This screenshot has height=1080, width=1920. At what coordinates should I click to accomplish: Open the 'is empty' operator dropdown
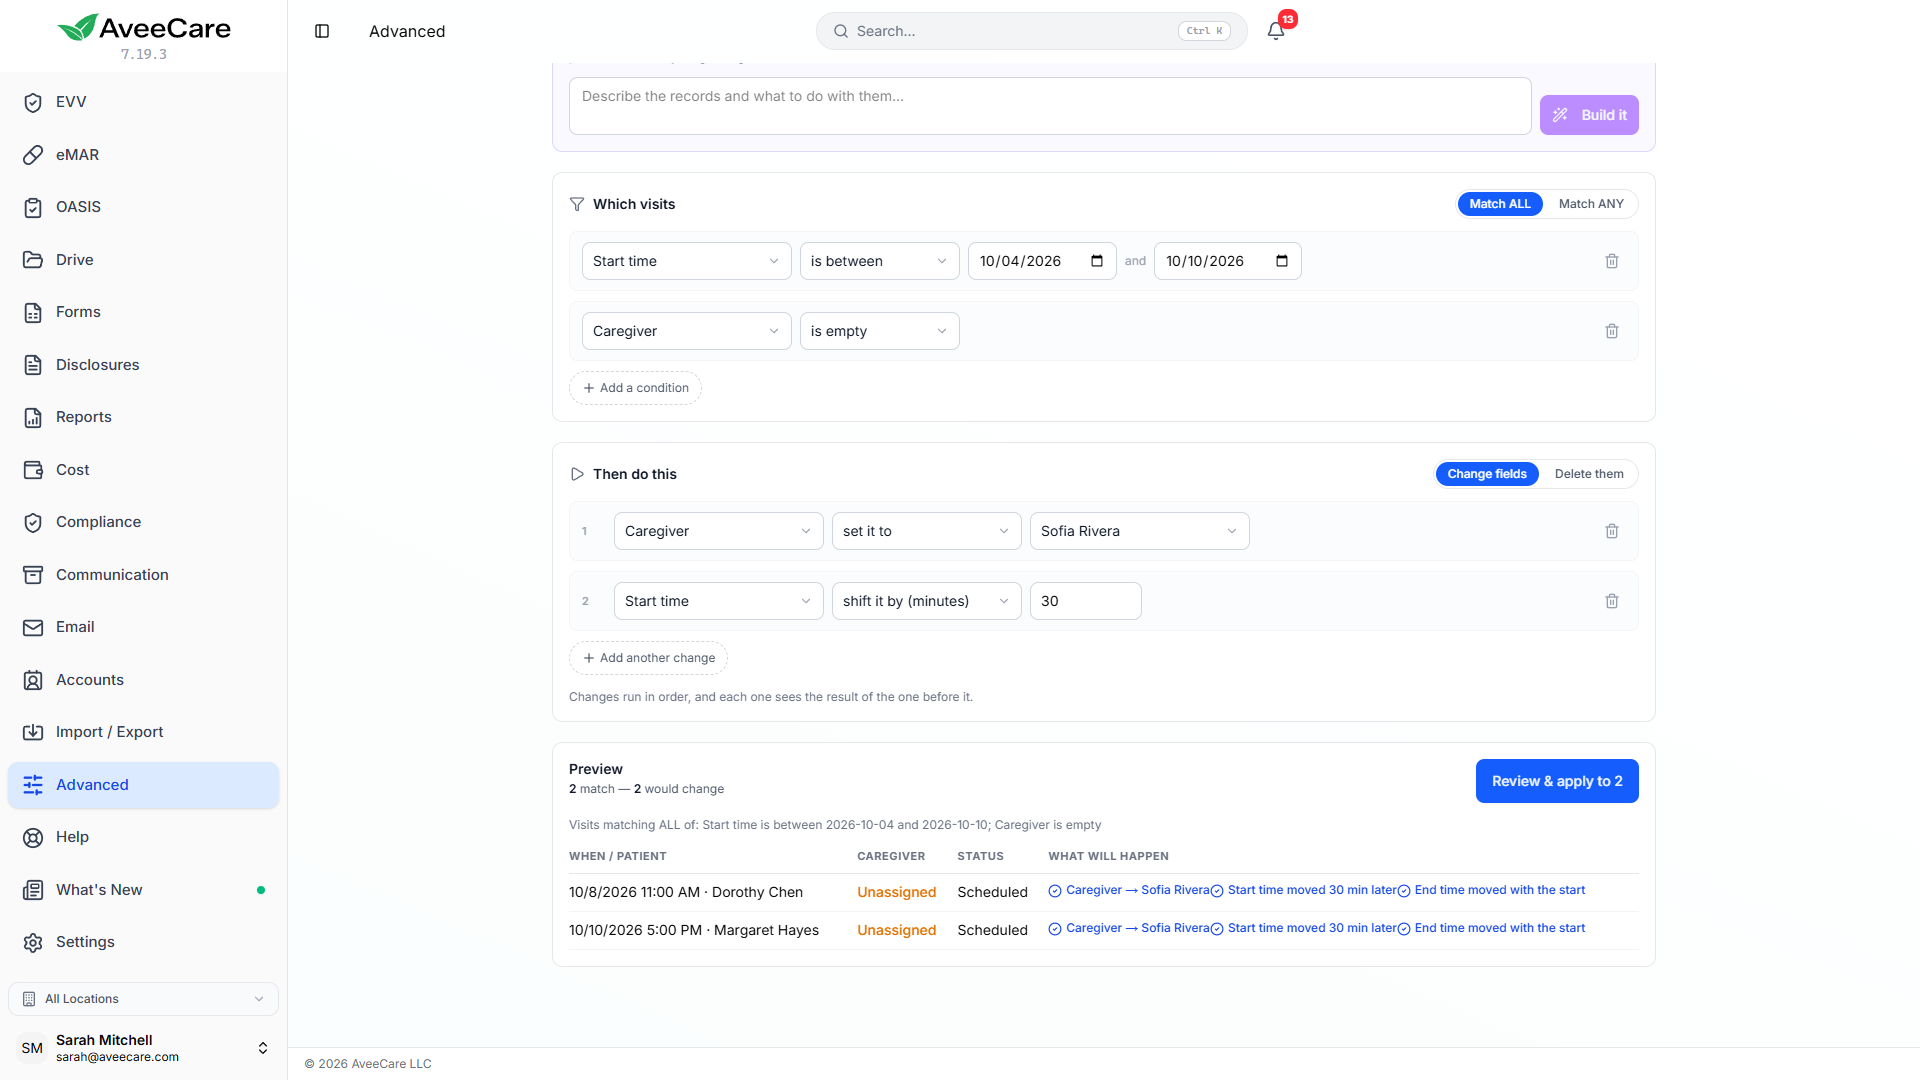880,331
